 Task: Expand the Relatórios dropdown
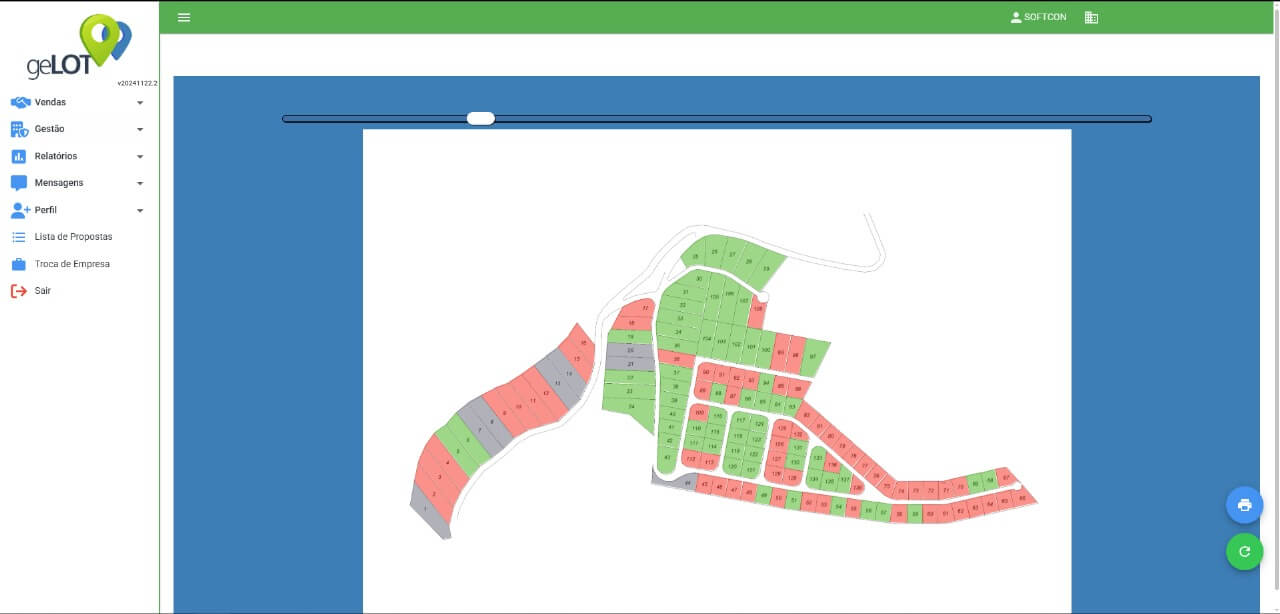click(x=141, y=155)
